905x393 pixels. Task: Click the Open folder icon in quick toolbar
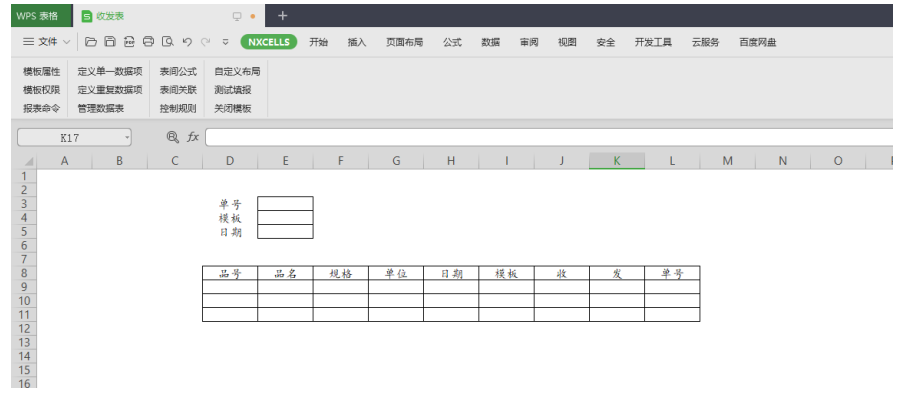[x=91, y=42]
